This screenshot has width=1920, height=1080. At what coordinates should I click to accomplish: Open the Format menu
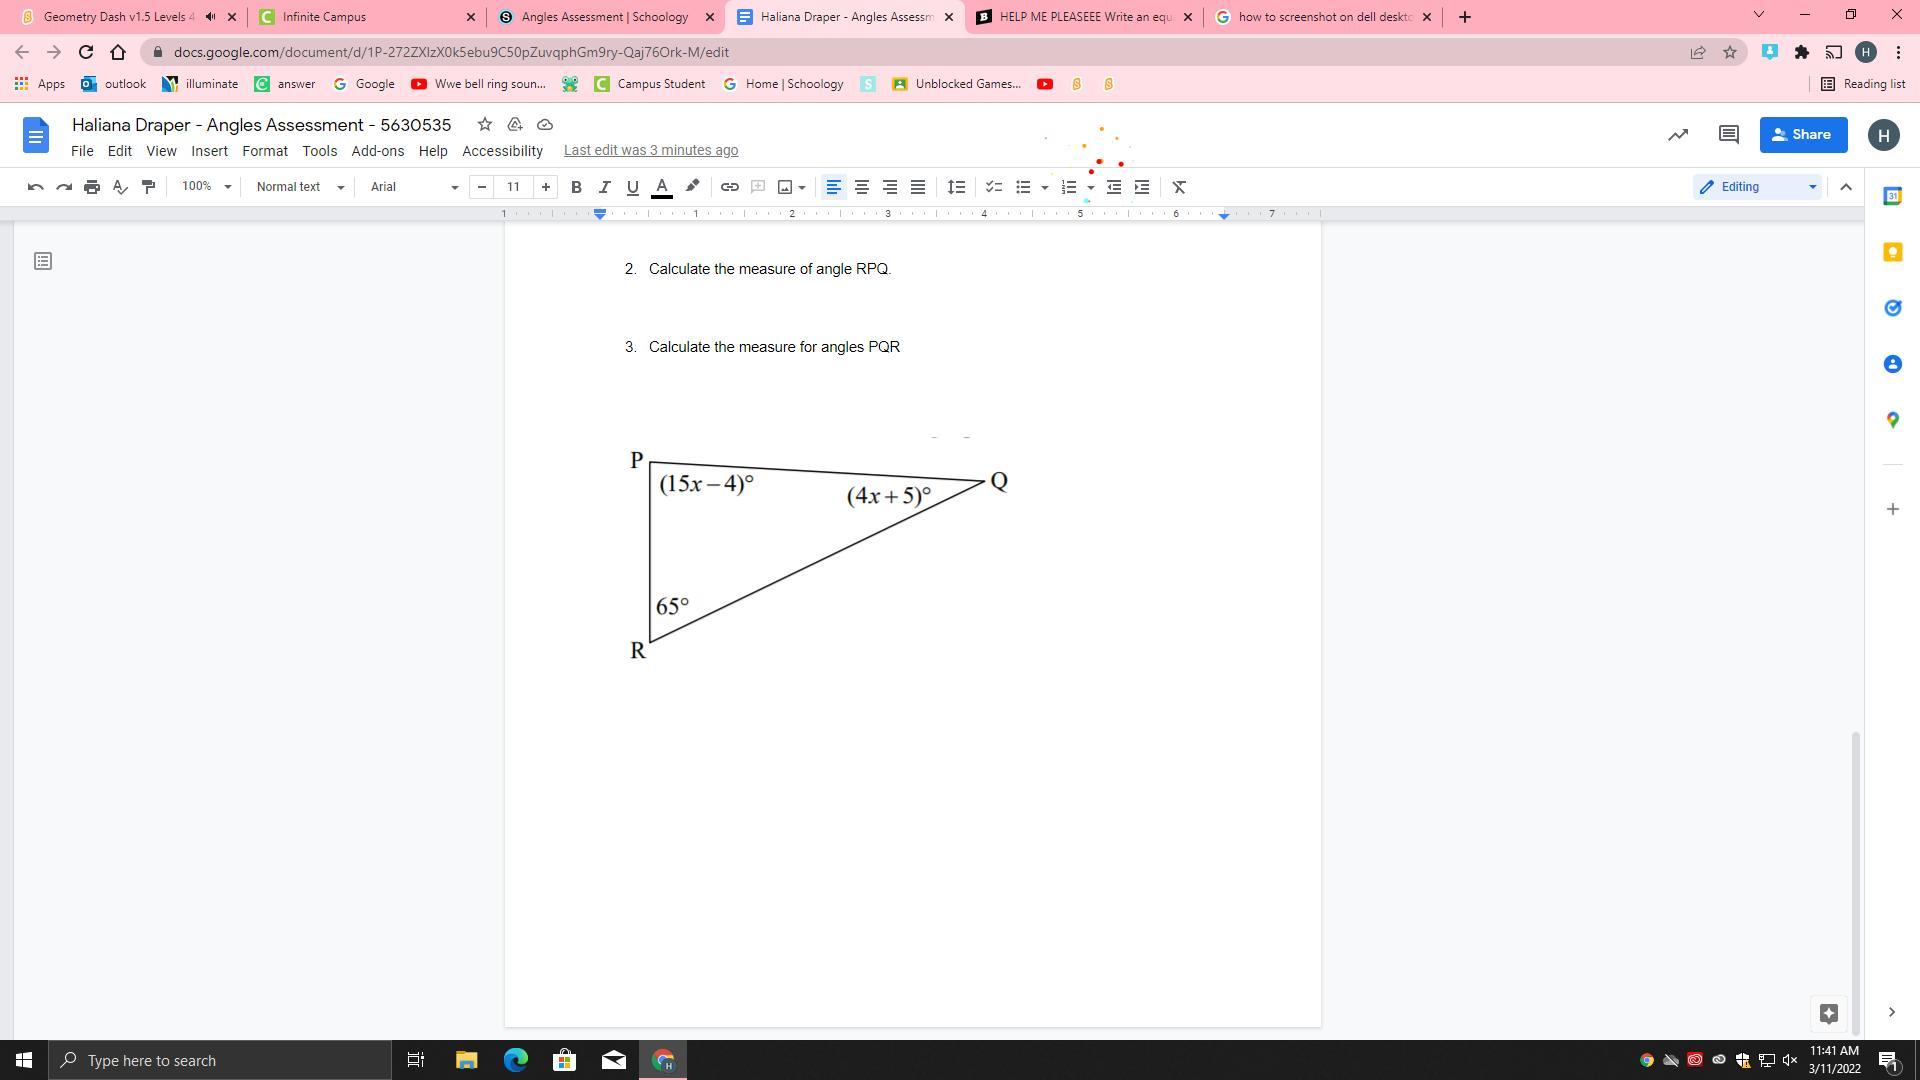click(x=264, y=151)
